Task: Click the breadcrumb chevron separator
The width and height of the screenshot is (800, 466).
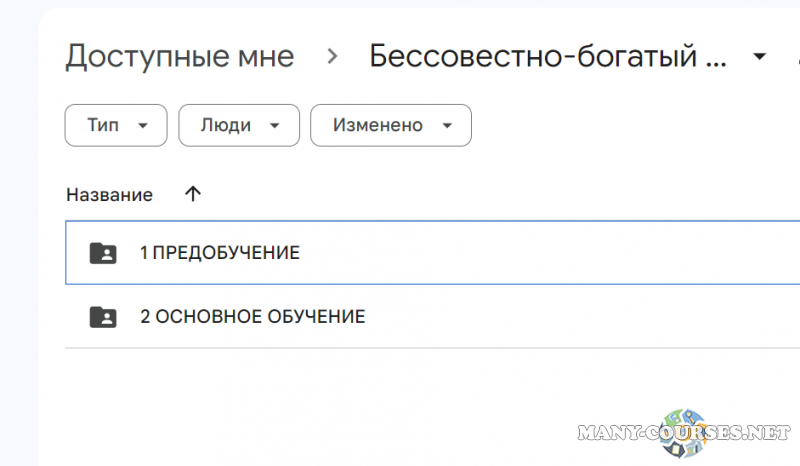Action: [x=332, y=57]
